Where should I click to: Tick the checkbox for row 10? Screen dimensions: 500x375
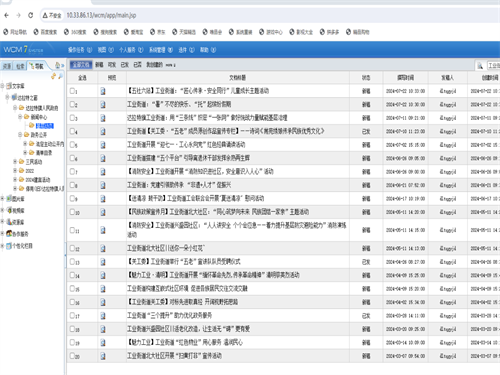(x=72, y=211)
